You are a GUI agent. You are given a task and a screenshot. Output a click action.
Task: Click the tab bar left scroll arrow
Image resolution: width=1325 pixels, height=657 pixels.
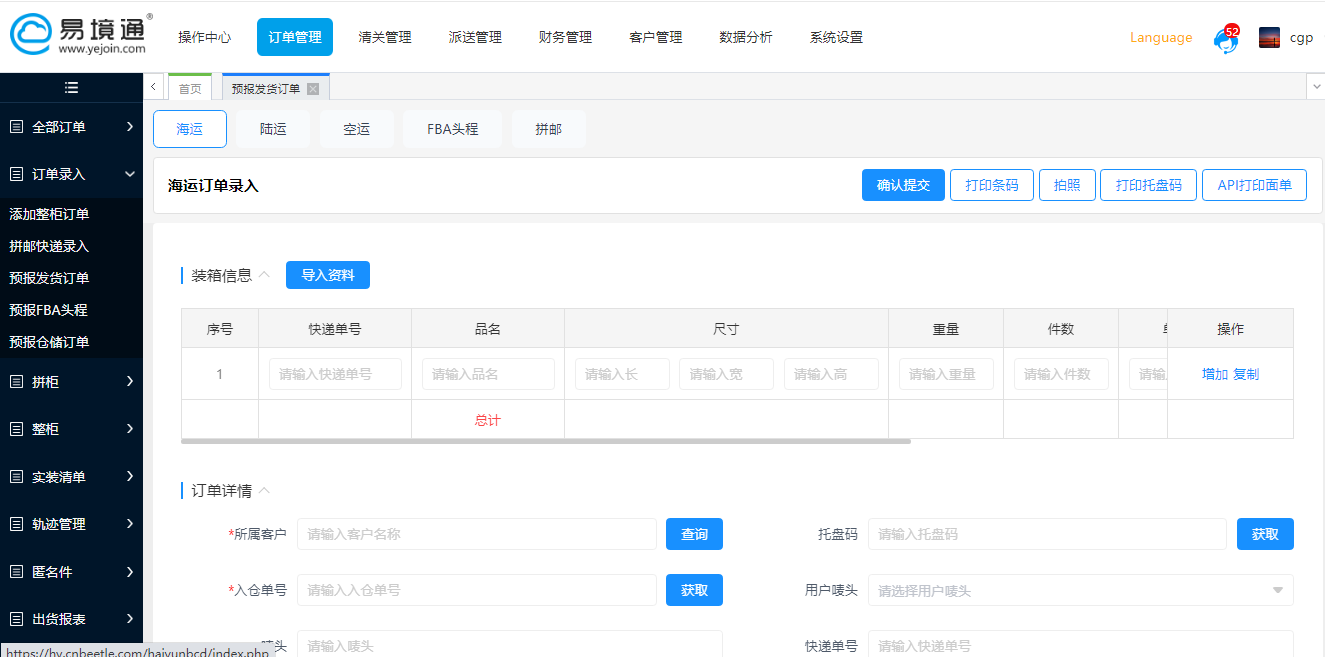[x=153, y=87]
